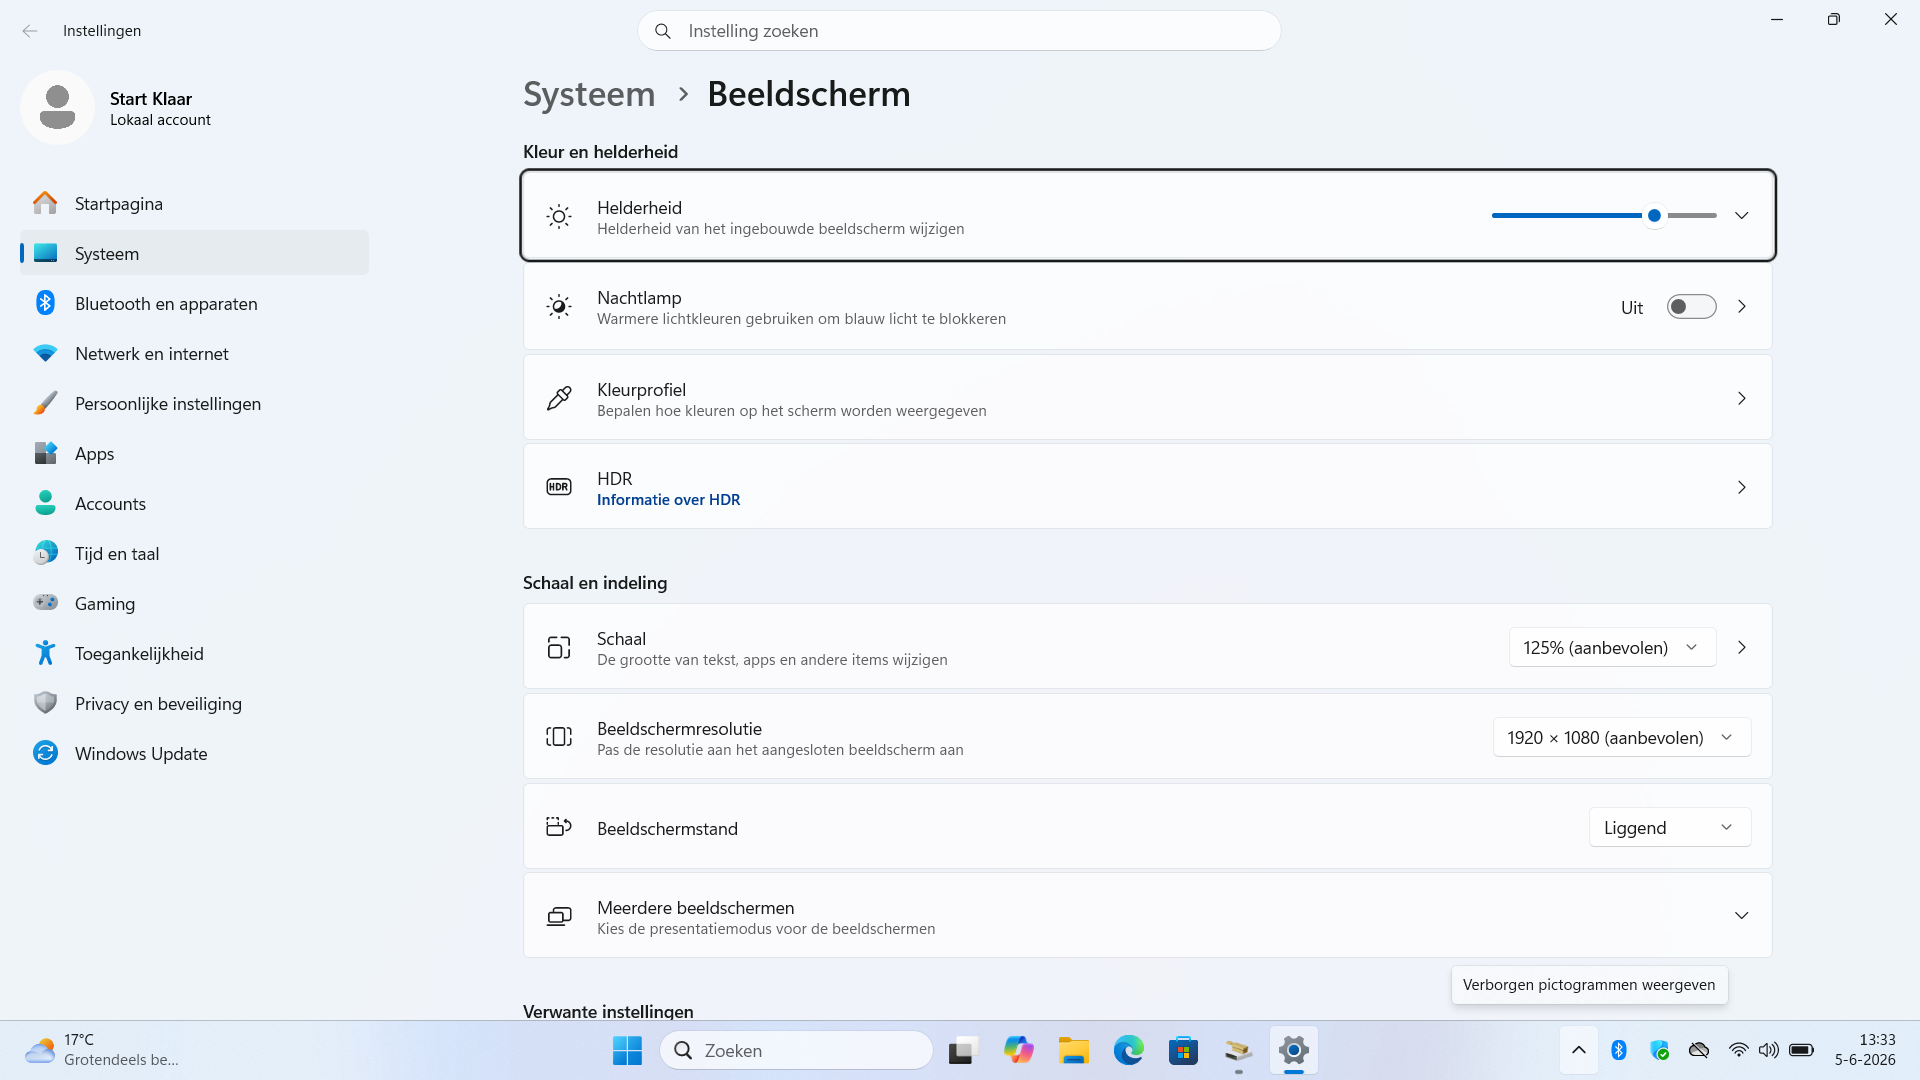Open File Explorer from the taskbar
The image size is (1920, 1080).
(1074, 1050)
